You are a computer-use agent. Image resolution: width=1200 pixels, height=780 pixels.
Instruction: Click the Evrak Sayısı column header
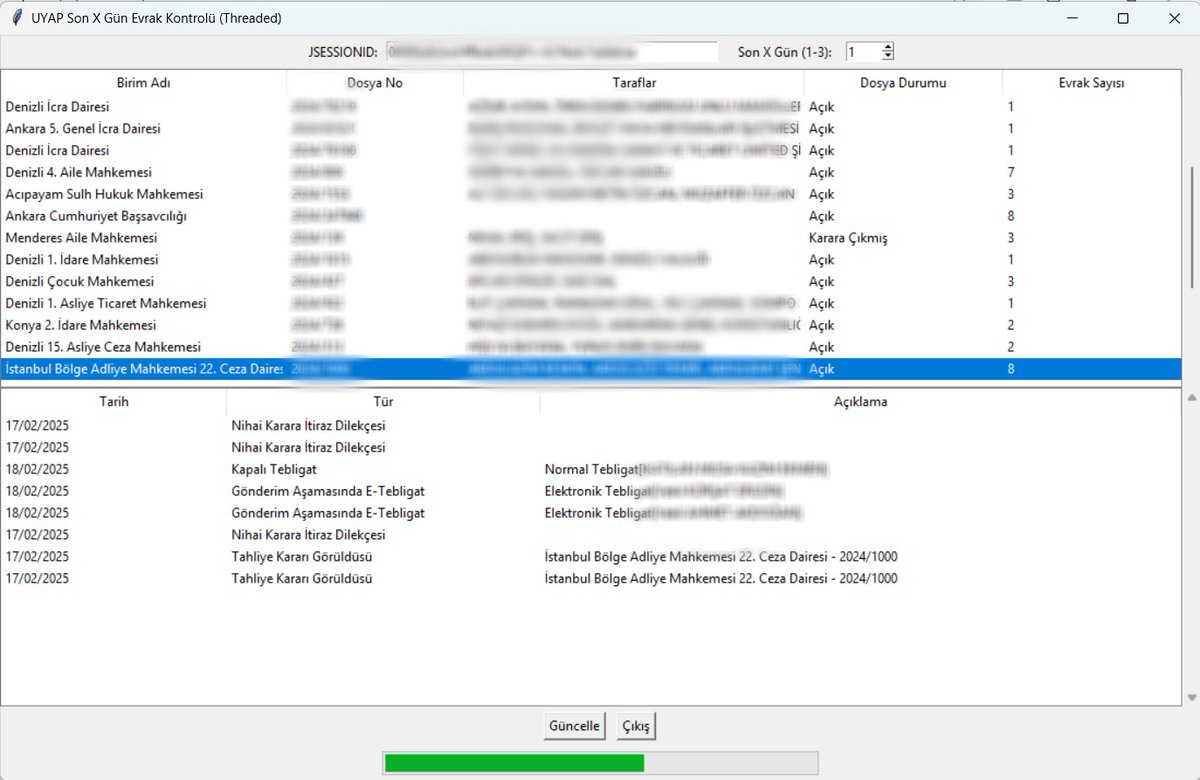[x=1091, y=83]
